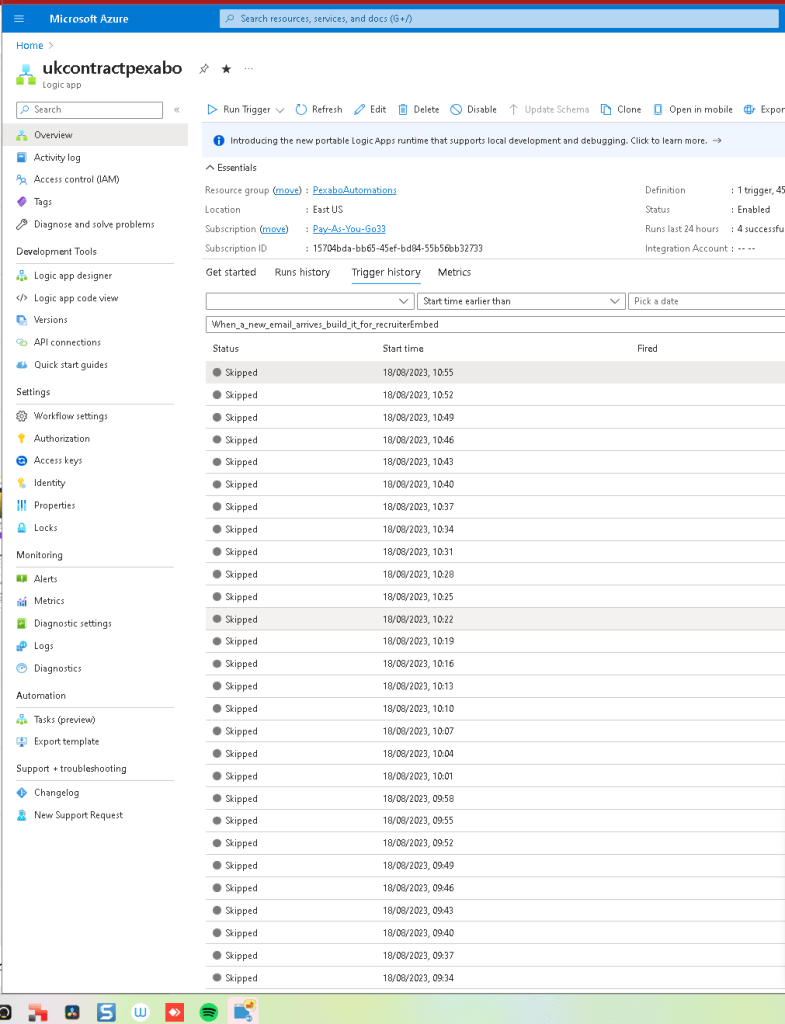Collapse the Essentials section
This screenshot has width=785, height=1024.
click(x=231, y=168)
